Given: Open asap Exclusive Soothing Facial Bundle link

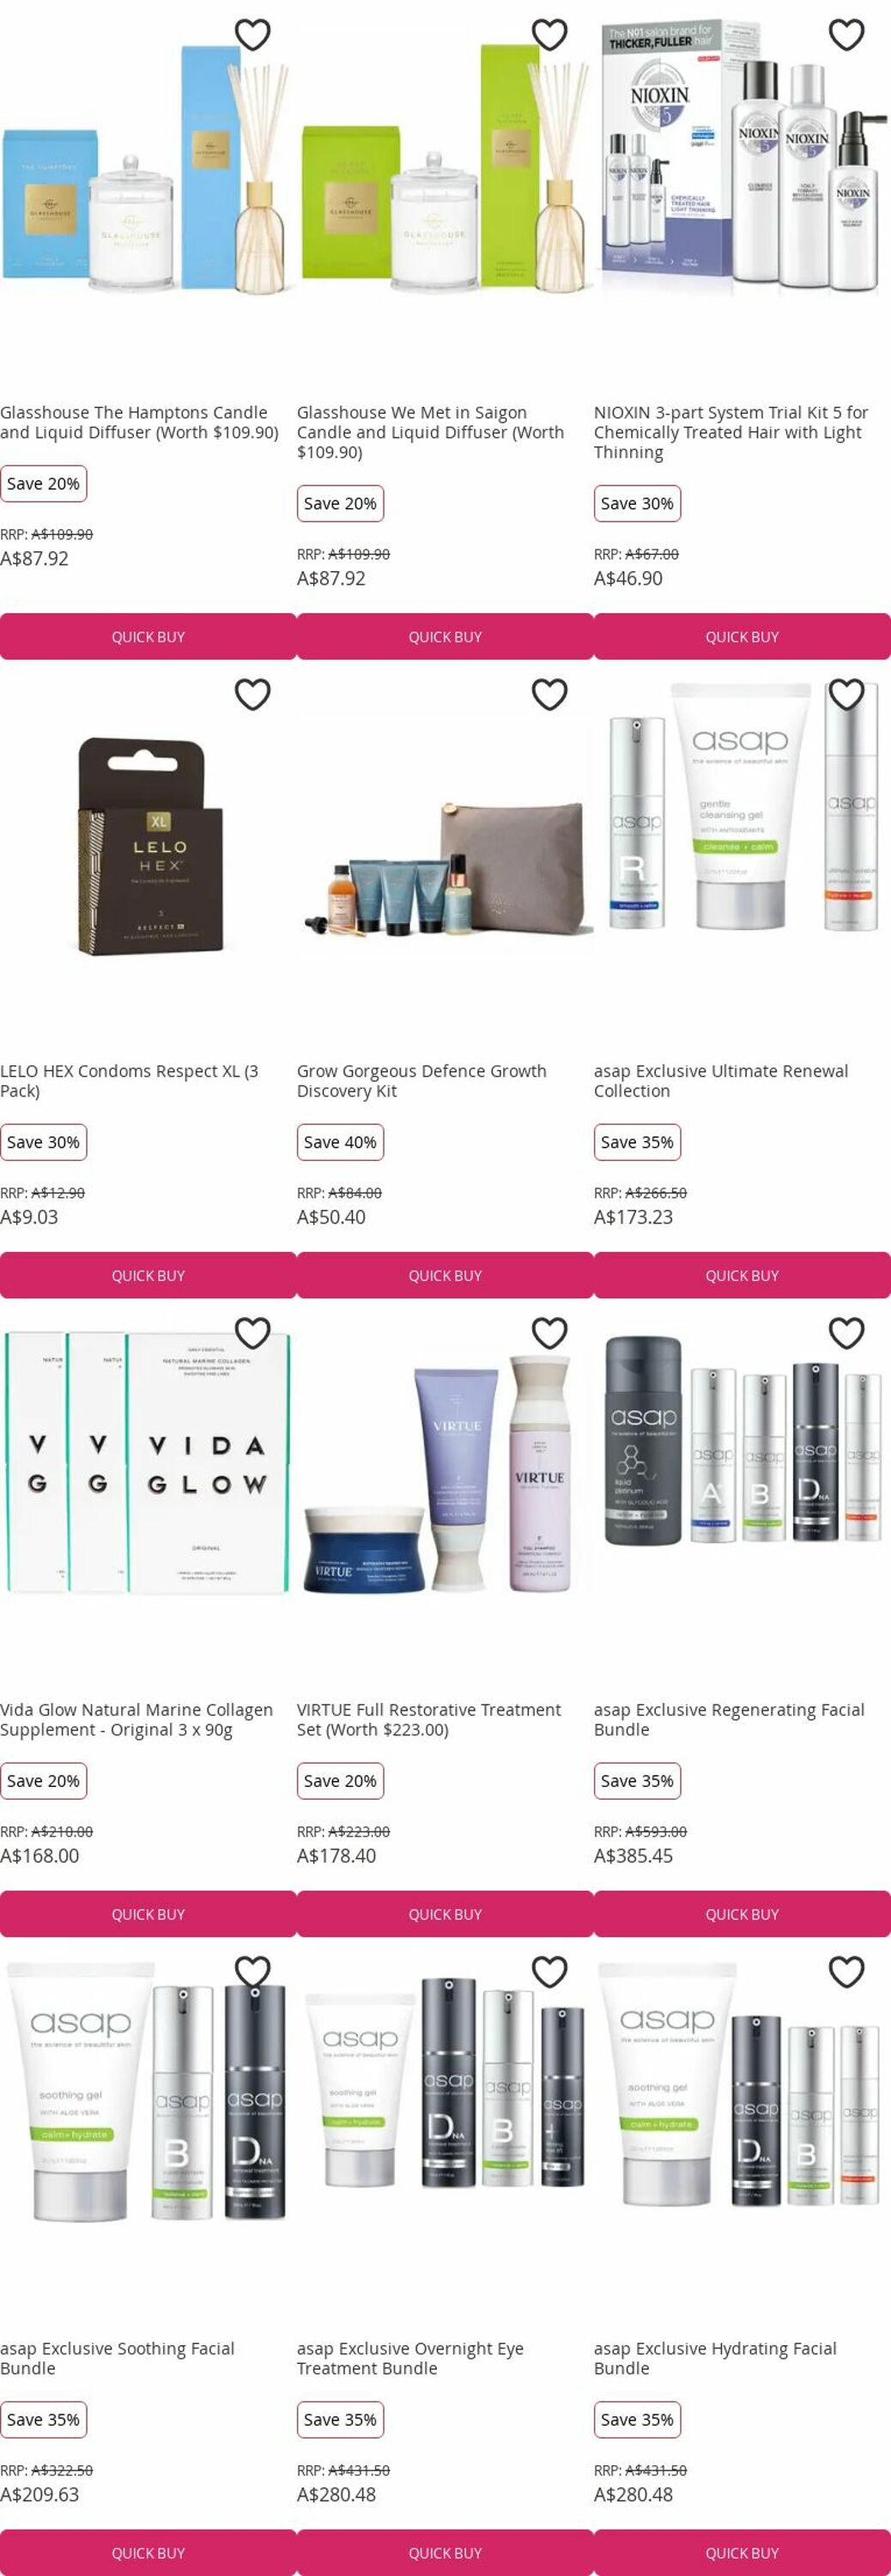Looking at the screenshot, I should [117, 2359].
